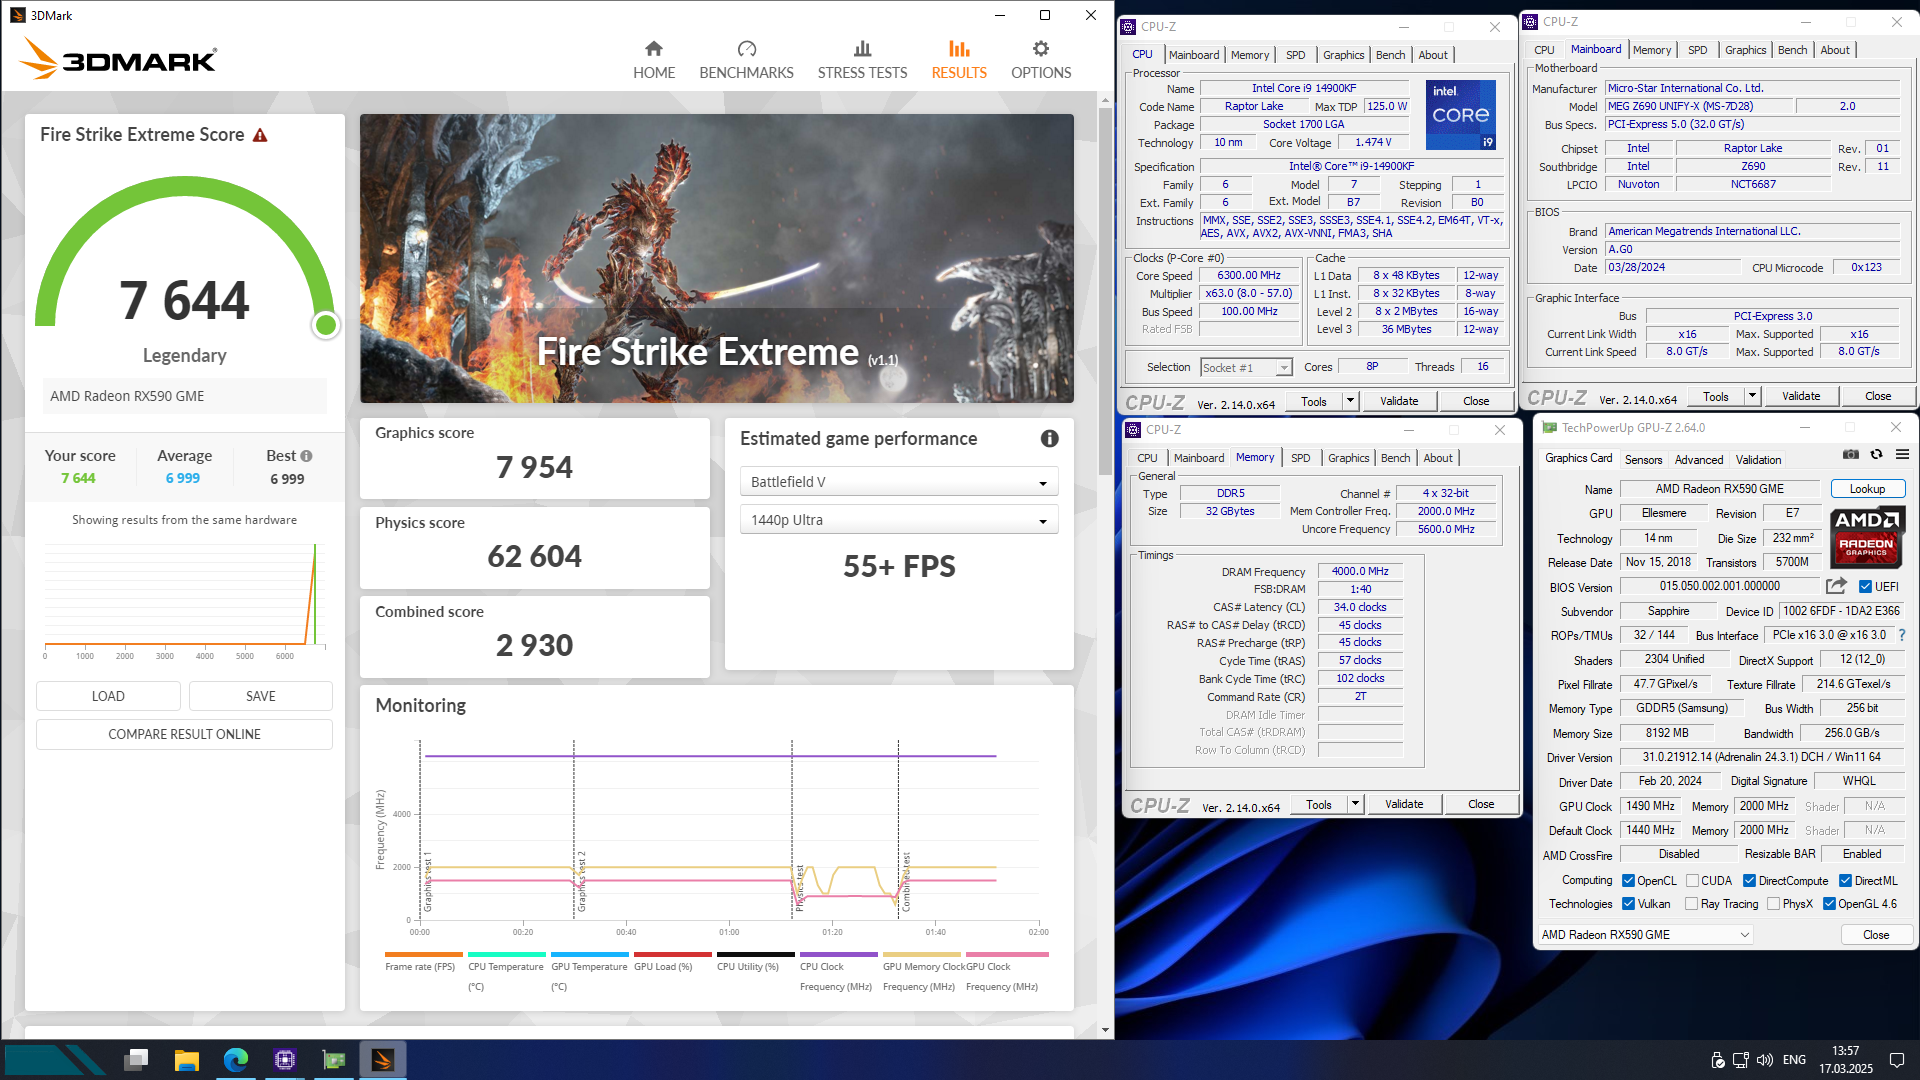The height and width of the screenshot is (1080, 1920).
Task: Toggle DirectCompute checkbox in GPU-Z
Action: [1749, 881]
